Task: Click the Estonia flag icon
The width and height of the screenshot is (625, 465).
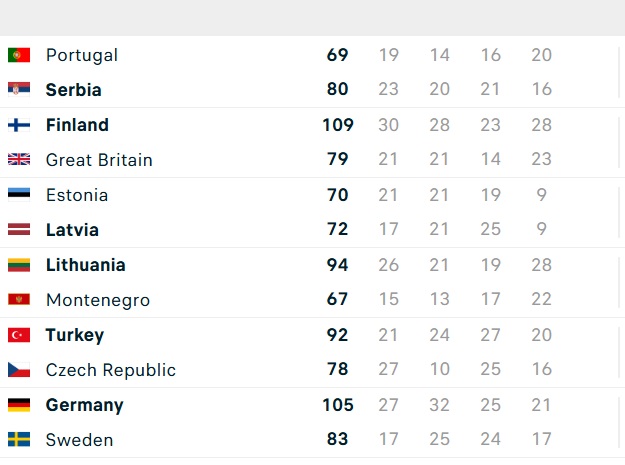Action: tap(19, 195)
